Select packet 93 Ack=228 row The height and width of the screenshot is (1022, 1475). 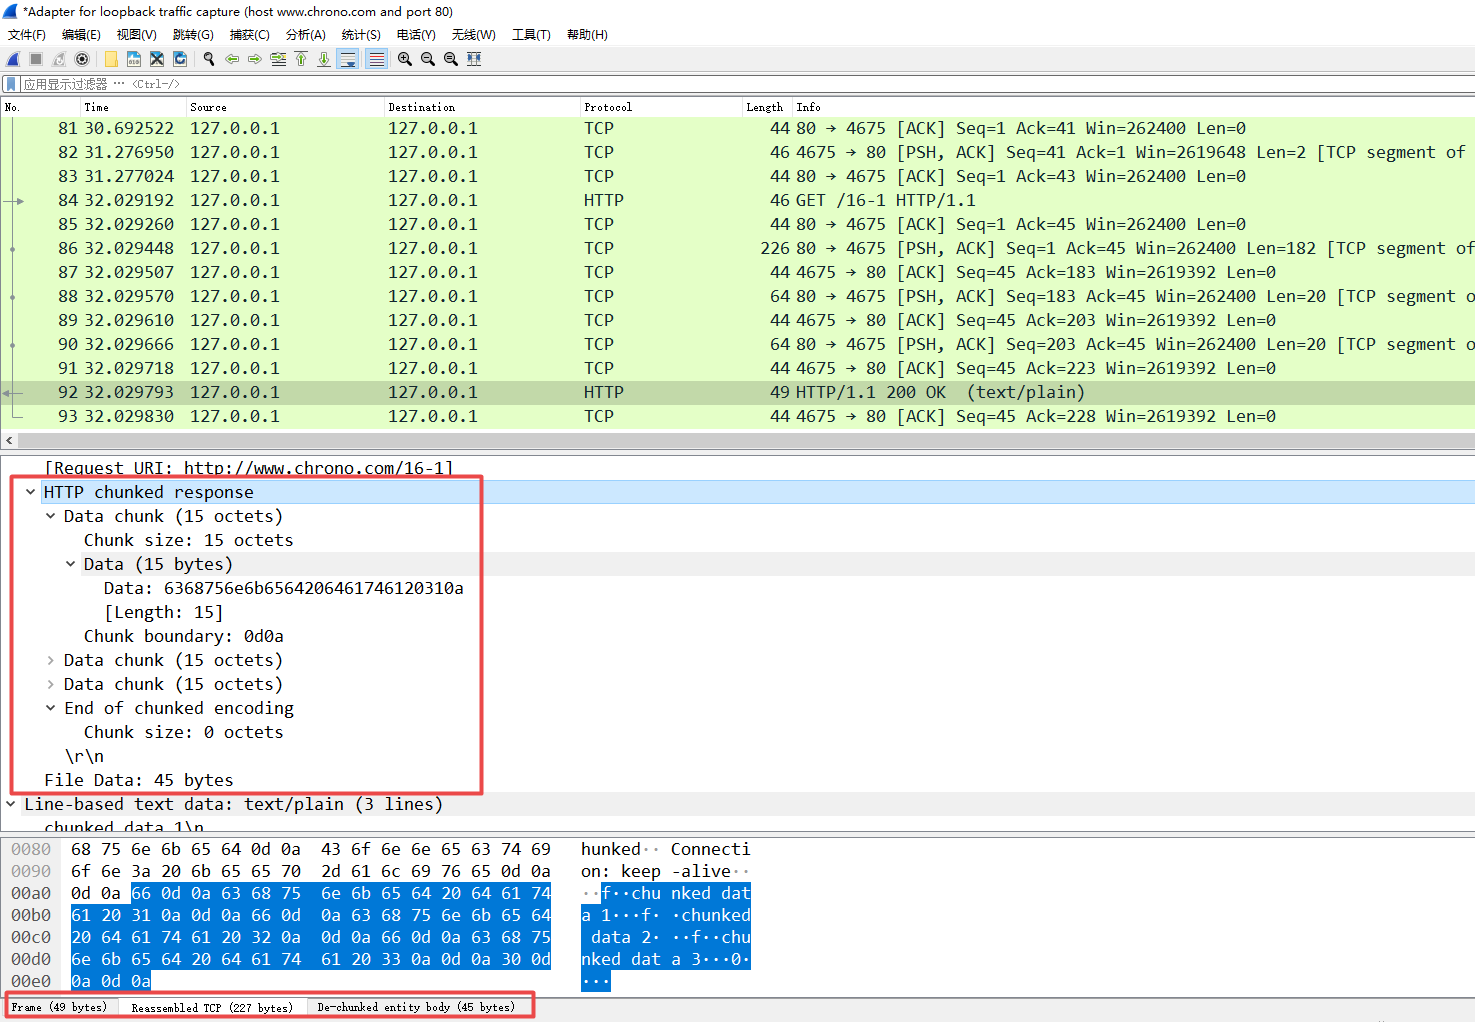point(738,416)
